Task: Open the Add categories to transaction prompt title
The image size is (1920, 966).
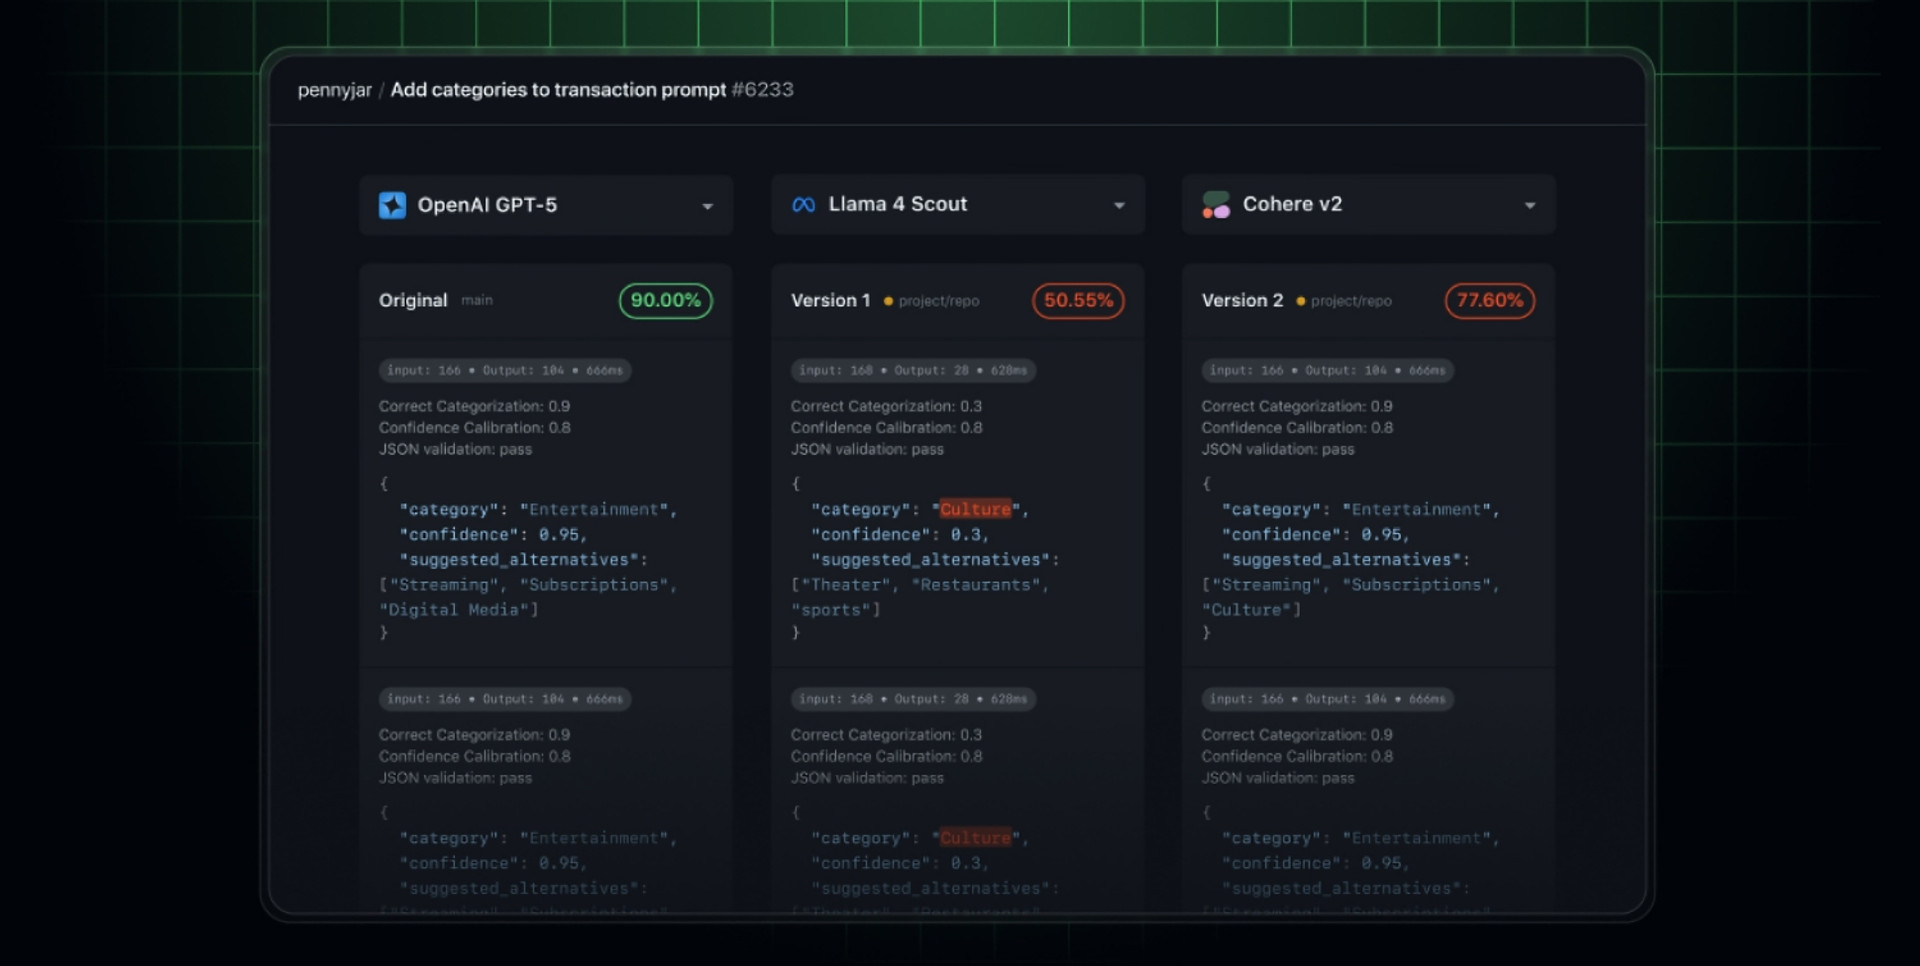Action: (558, 90)
